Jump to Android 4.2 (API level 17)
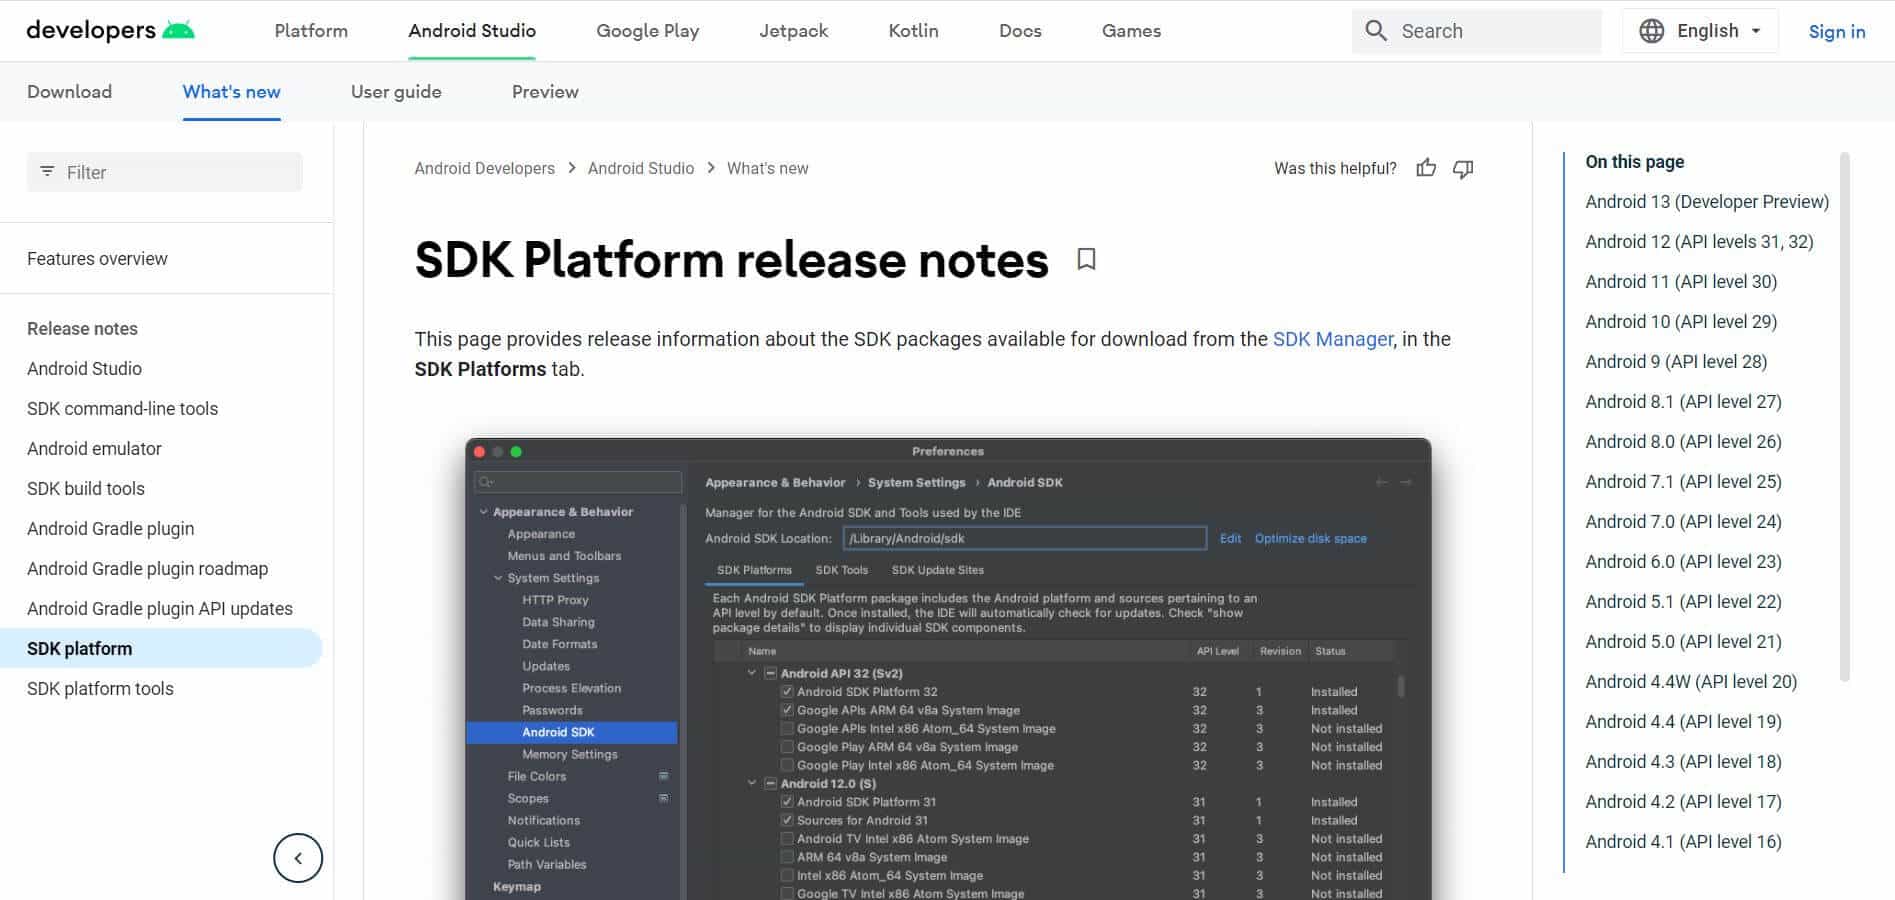The width and height of the screenshot is (1895, 900). point(1683,801)
